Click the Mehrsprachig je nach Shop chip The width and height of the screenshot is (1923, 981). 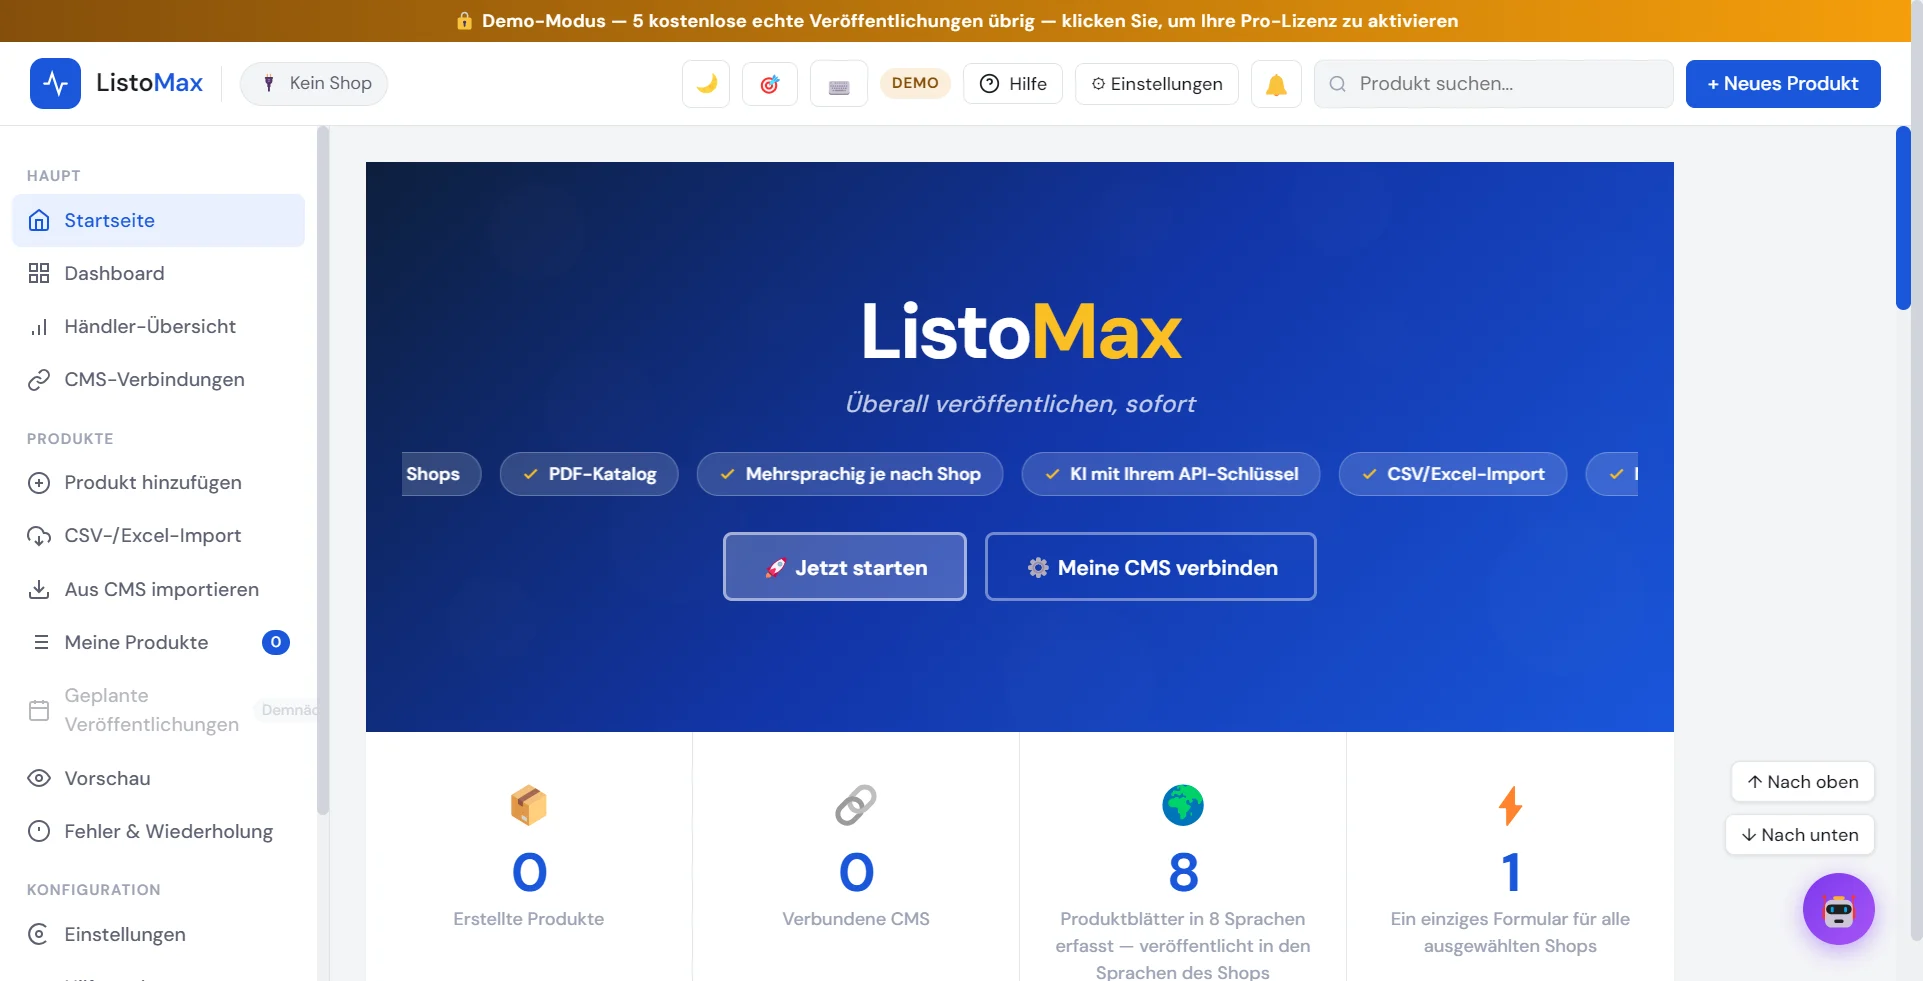click(850, 474)
